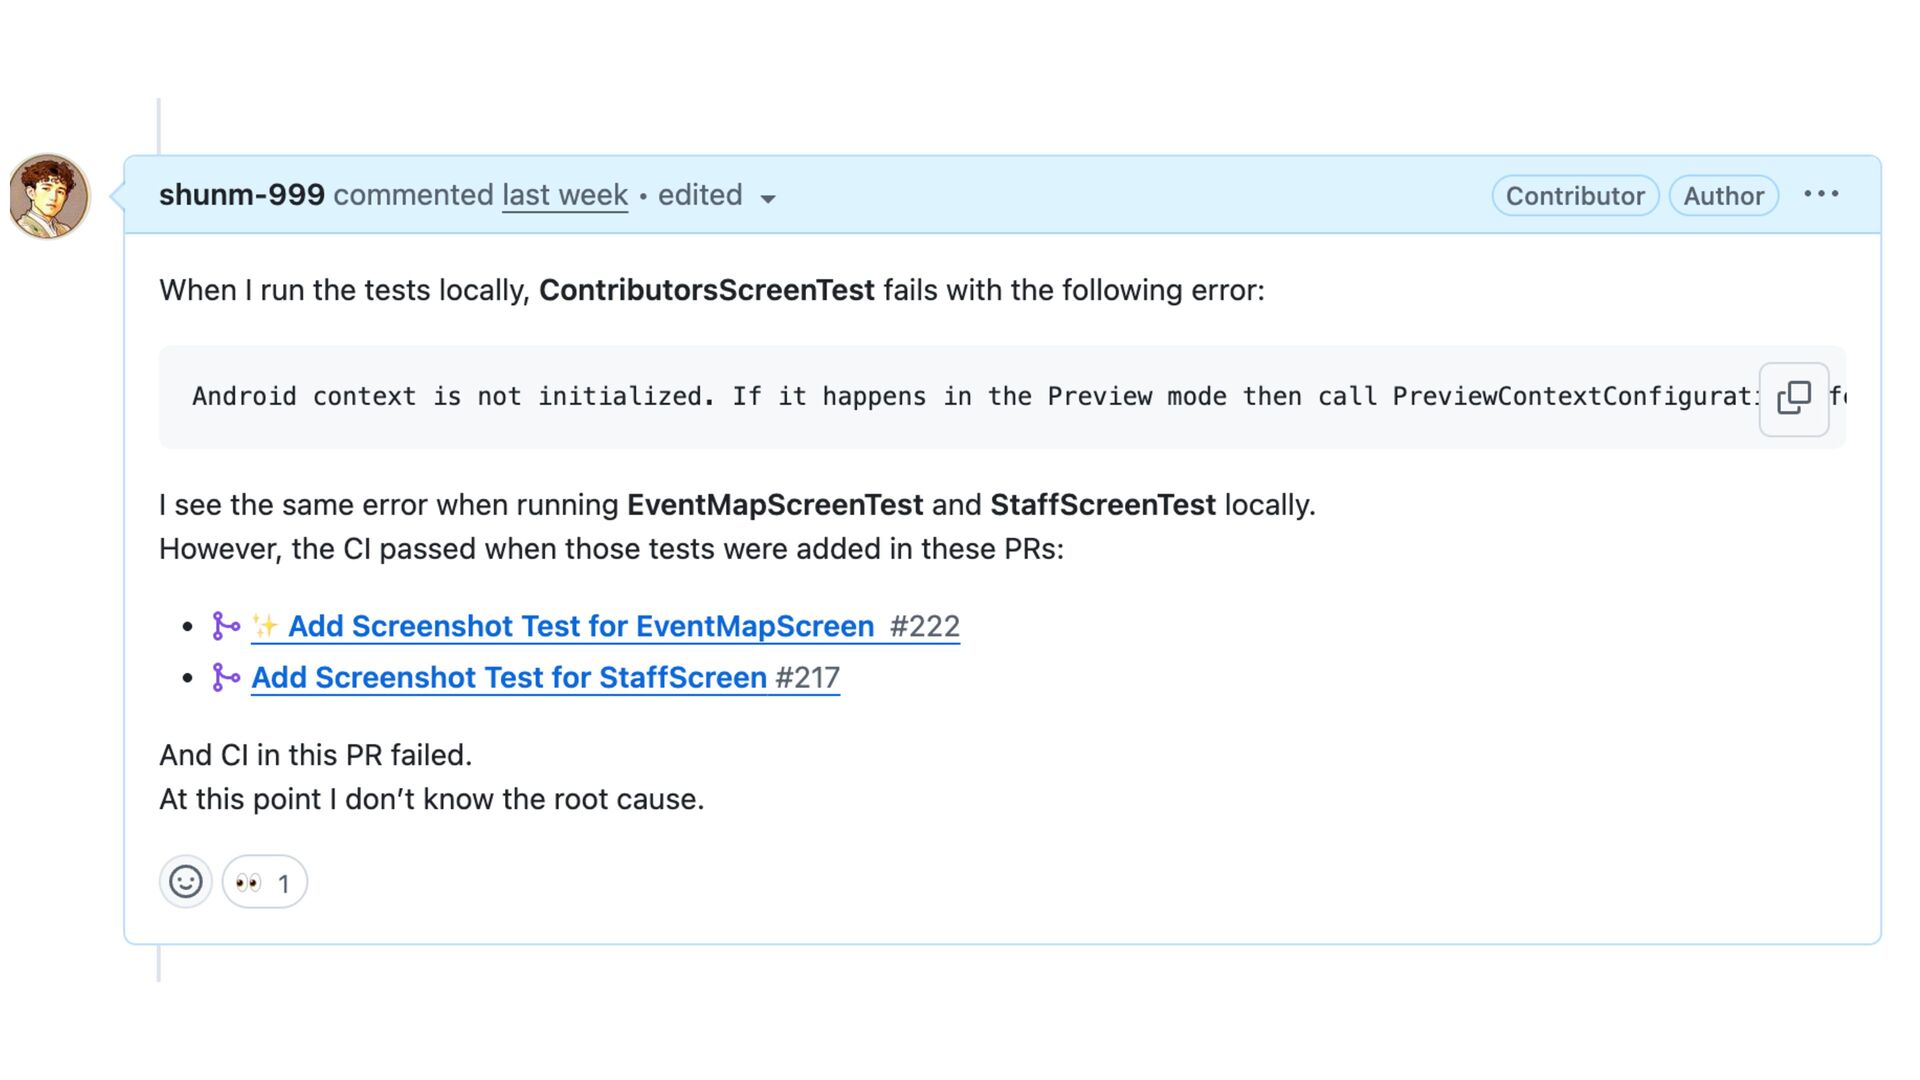
Task: Open the 'last week' timestamp link
Action: click(565, 195)
